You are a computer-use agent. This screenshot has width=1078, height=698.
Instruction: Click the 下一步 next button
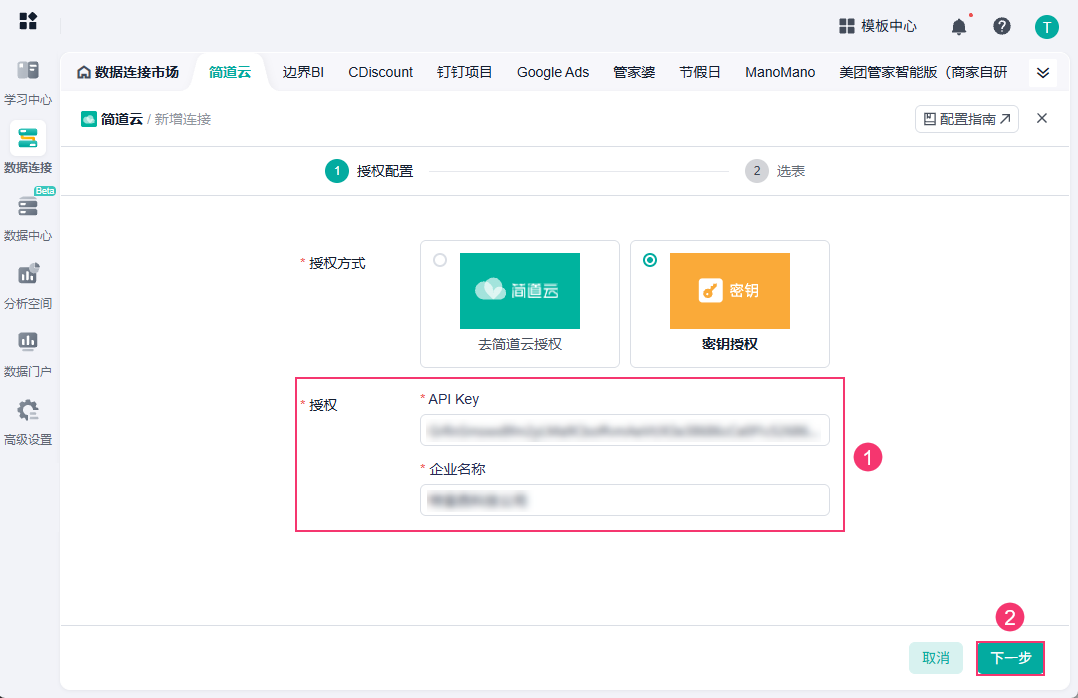pos(1011,658)
